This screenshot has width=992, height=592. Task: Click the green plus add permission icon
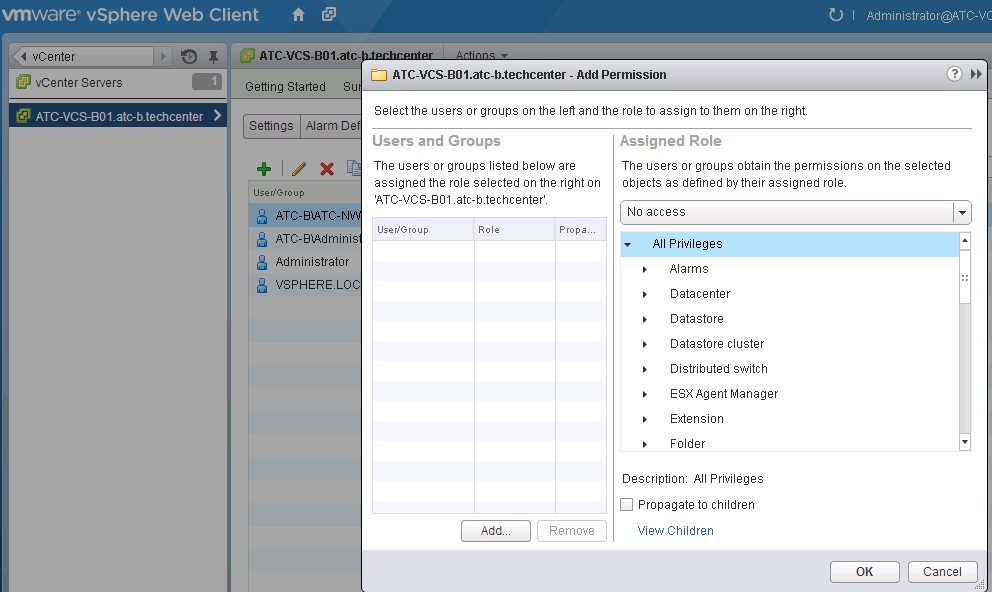(x=264, y=169)
